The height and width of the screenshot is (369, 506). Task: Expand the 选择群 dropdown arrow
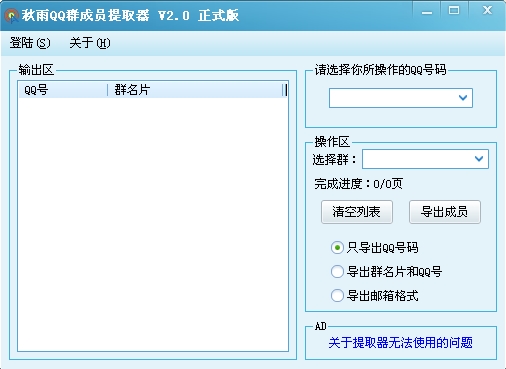coord(479,159)
